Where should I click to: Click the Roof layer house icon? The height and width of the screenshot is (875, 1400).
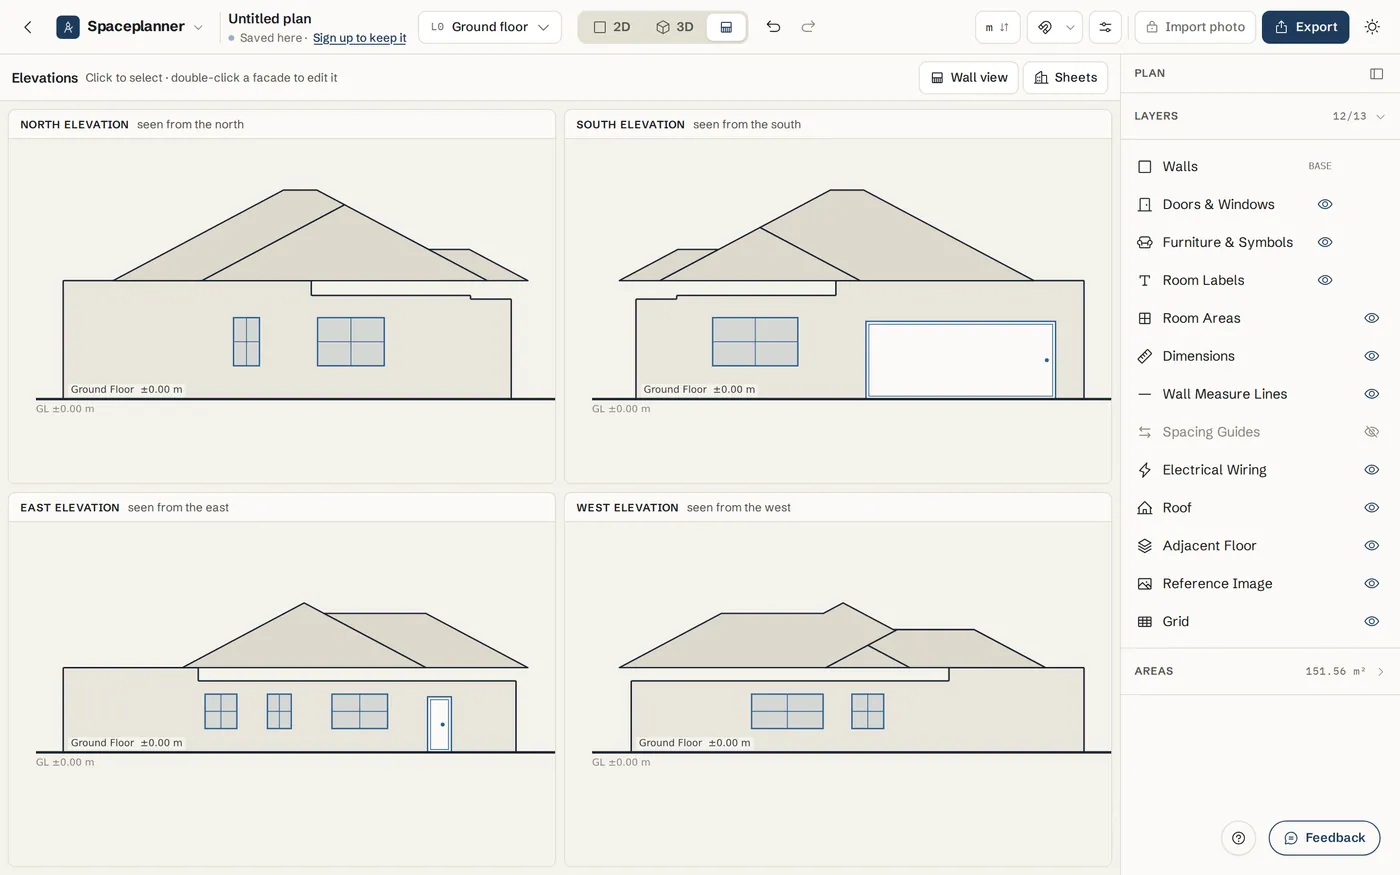(x=1145, y=508)
